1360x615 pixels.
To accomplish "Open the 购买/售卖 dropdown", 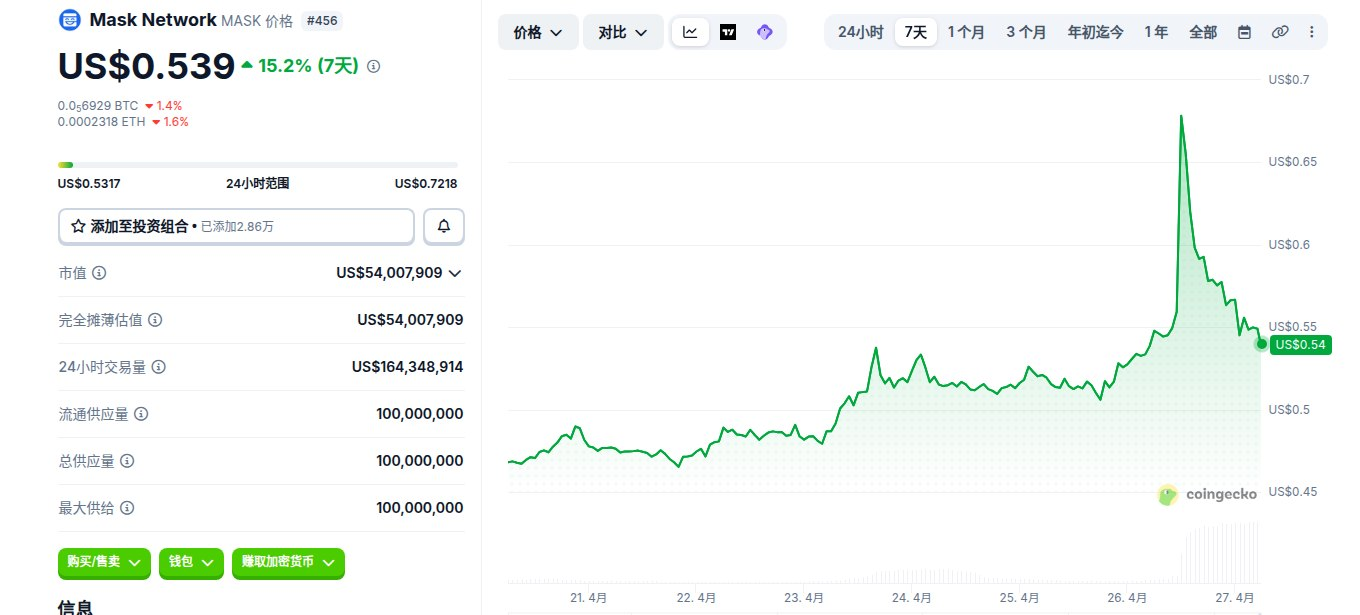I will (x=105, y=562).
